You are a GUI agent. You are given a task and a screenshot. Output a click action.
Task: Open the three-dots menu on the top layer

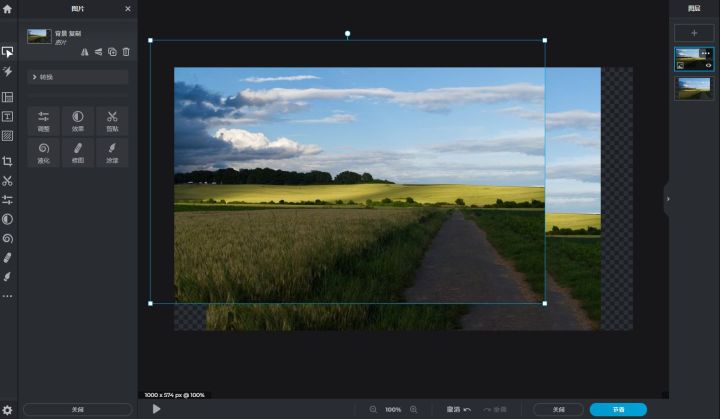coord(706,53)
